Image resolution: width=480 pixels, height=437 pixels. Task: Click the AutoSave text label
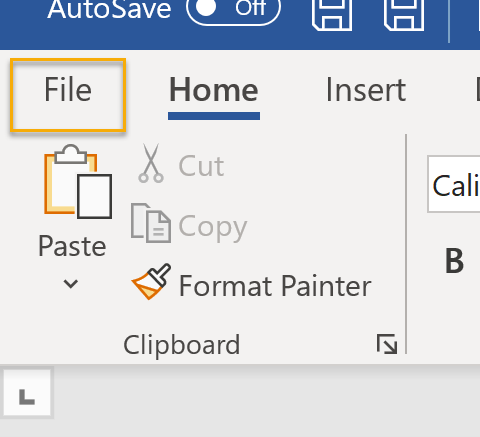(x=109, y=9)
